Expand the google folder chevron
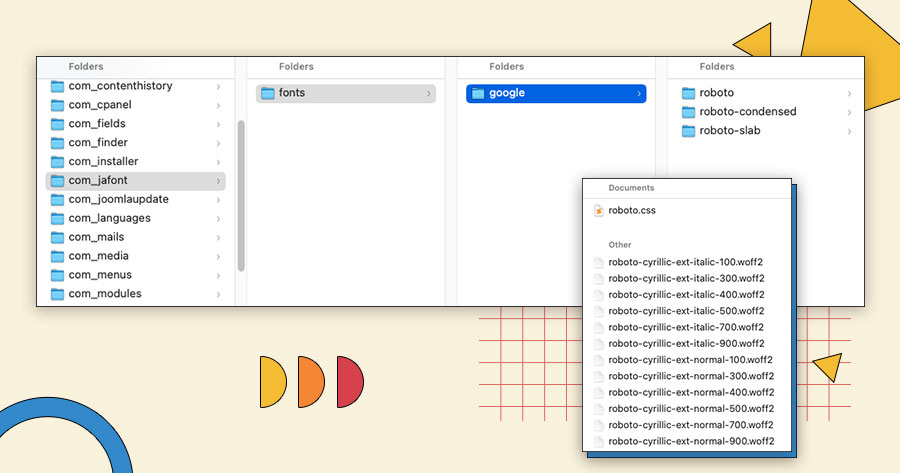The width and height of the screenshot is (900, 473). point(639,94)
